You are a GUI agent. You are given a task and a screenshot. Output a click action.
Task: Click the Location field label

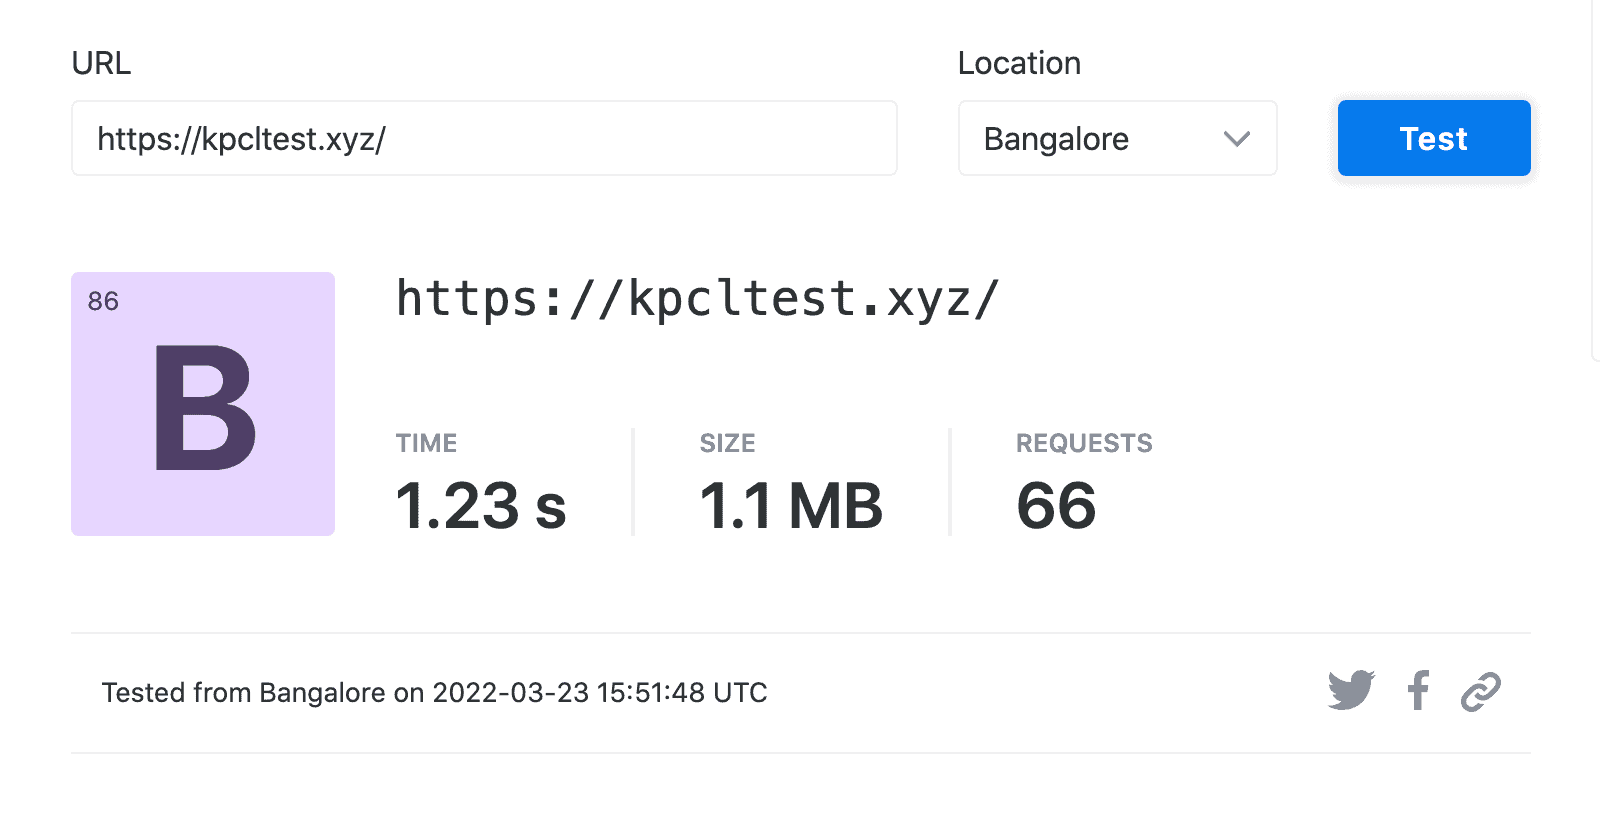pyautogui.click(x=1019, y=63)
